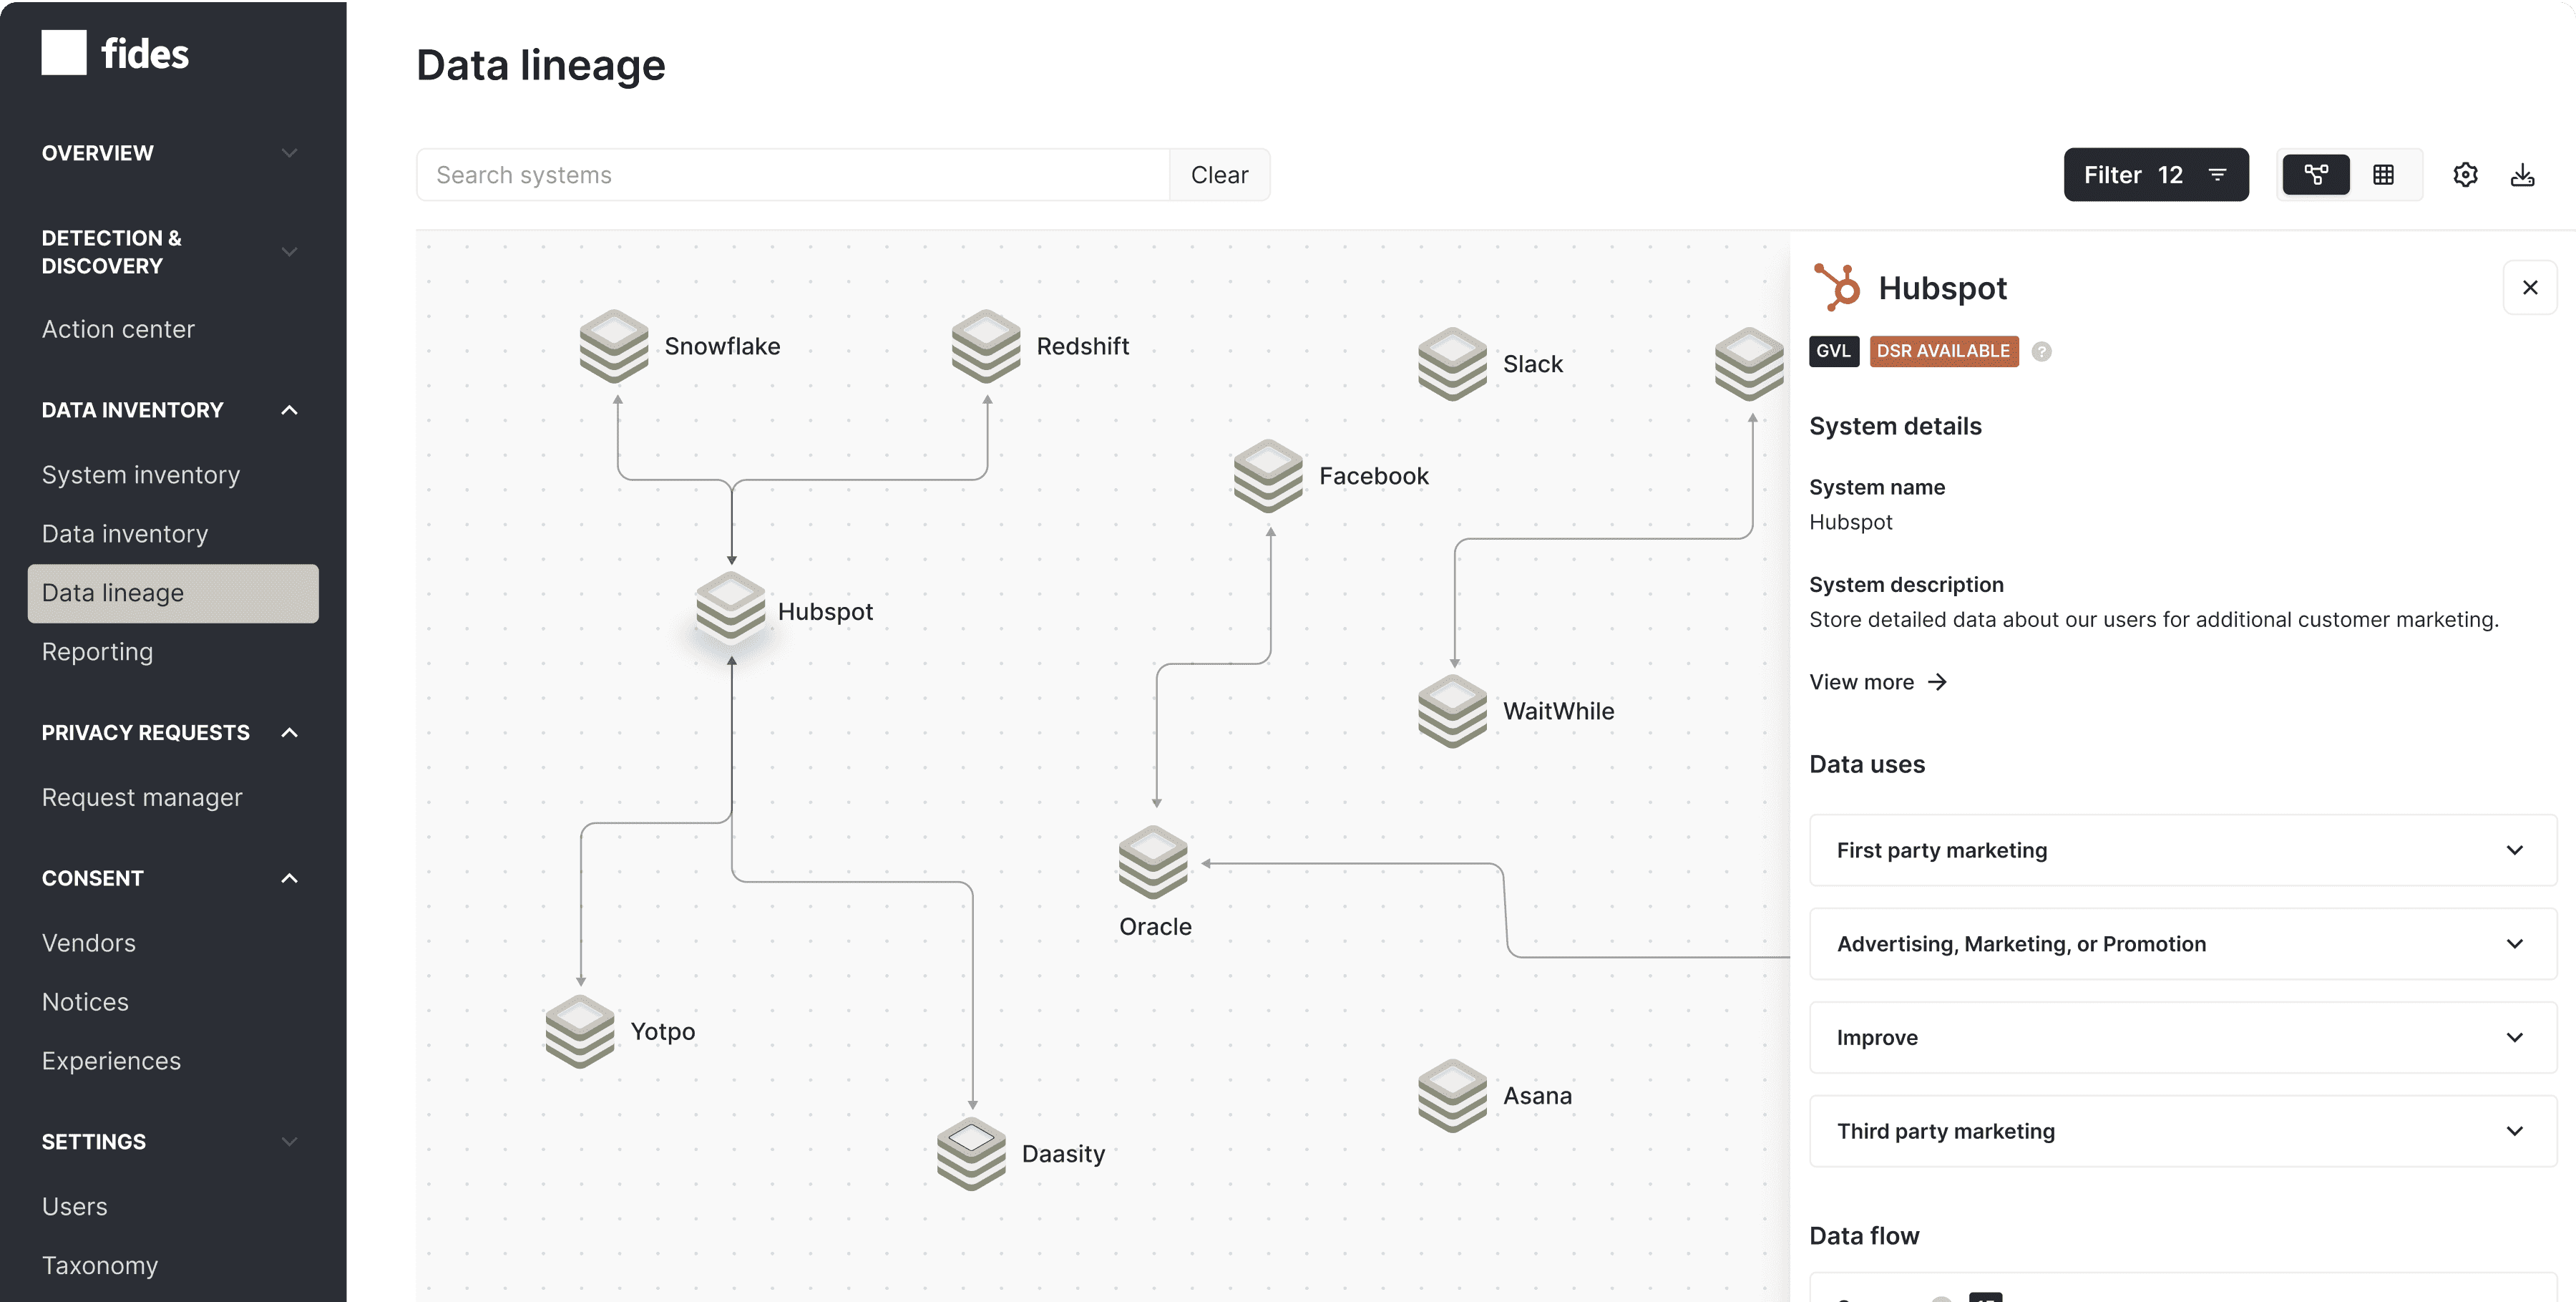Click the filter lines icon in Filter button
This screenshot has width=2576, height=1302.
click(x=2217, y=175)
